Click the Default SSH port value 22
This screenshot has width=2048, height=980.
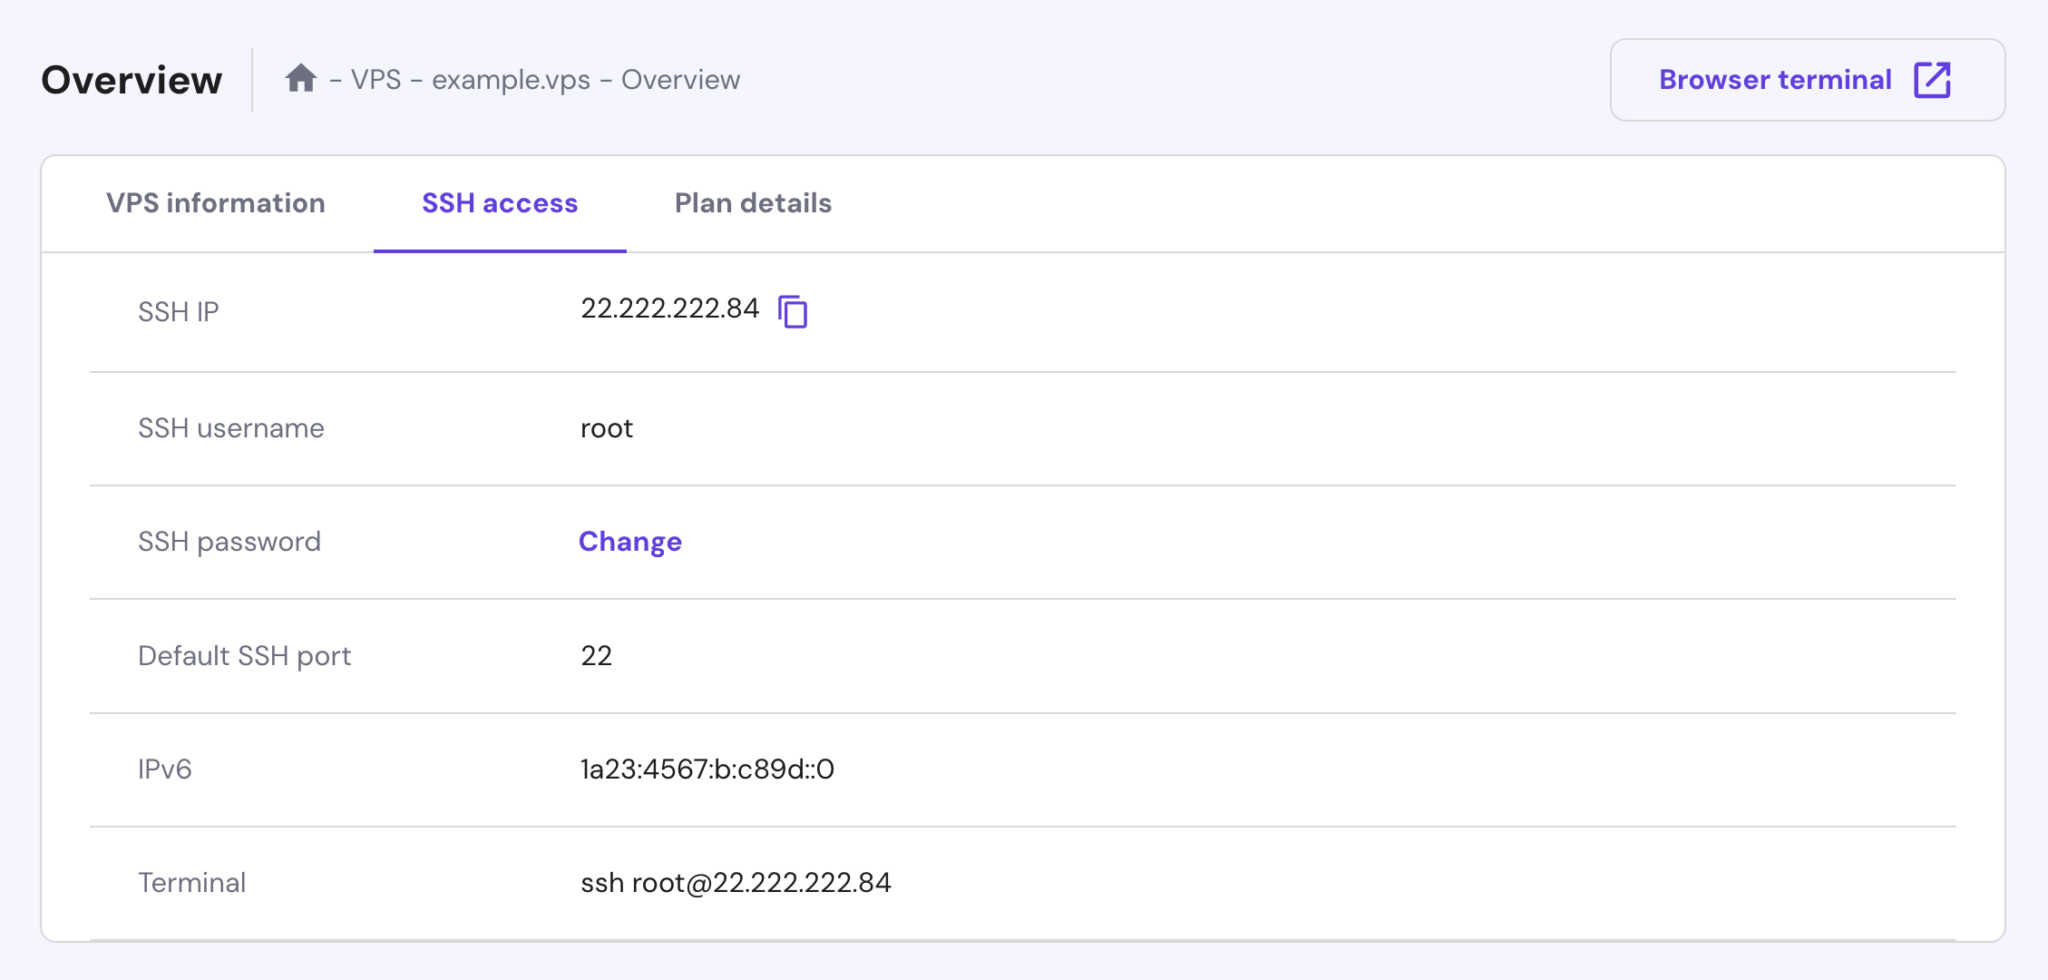(x=596, y=655)
